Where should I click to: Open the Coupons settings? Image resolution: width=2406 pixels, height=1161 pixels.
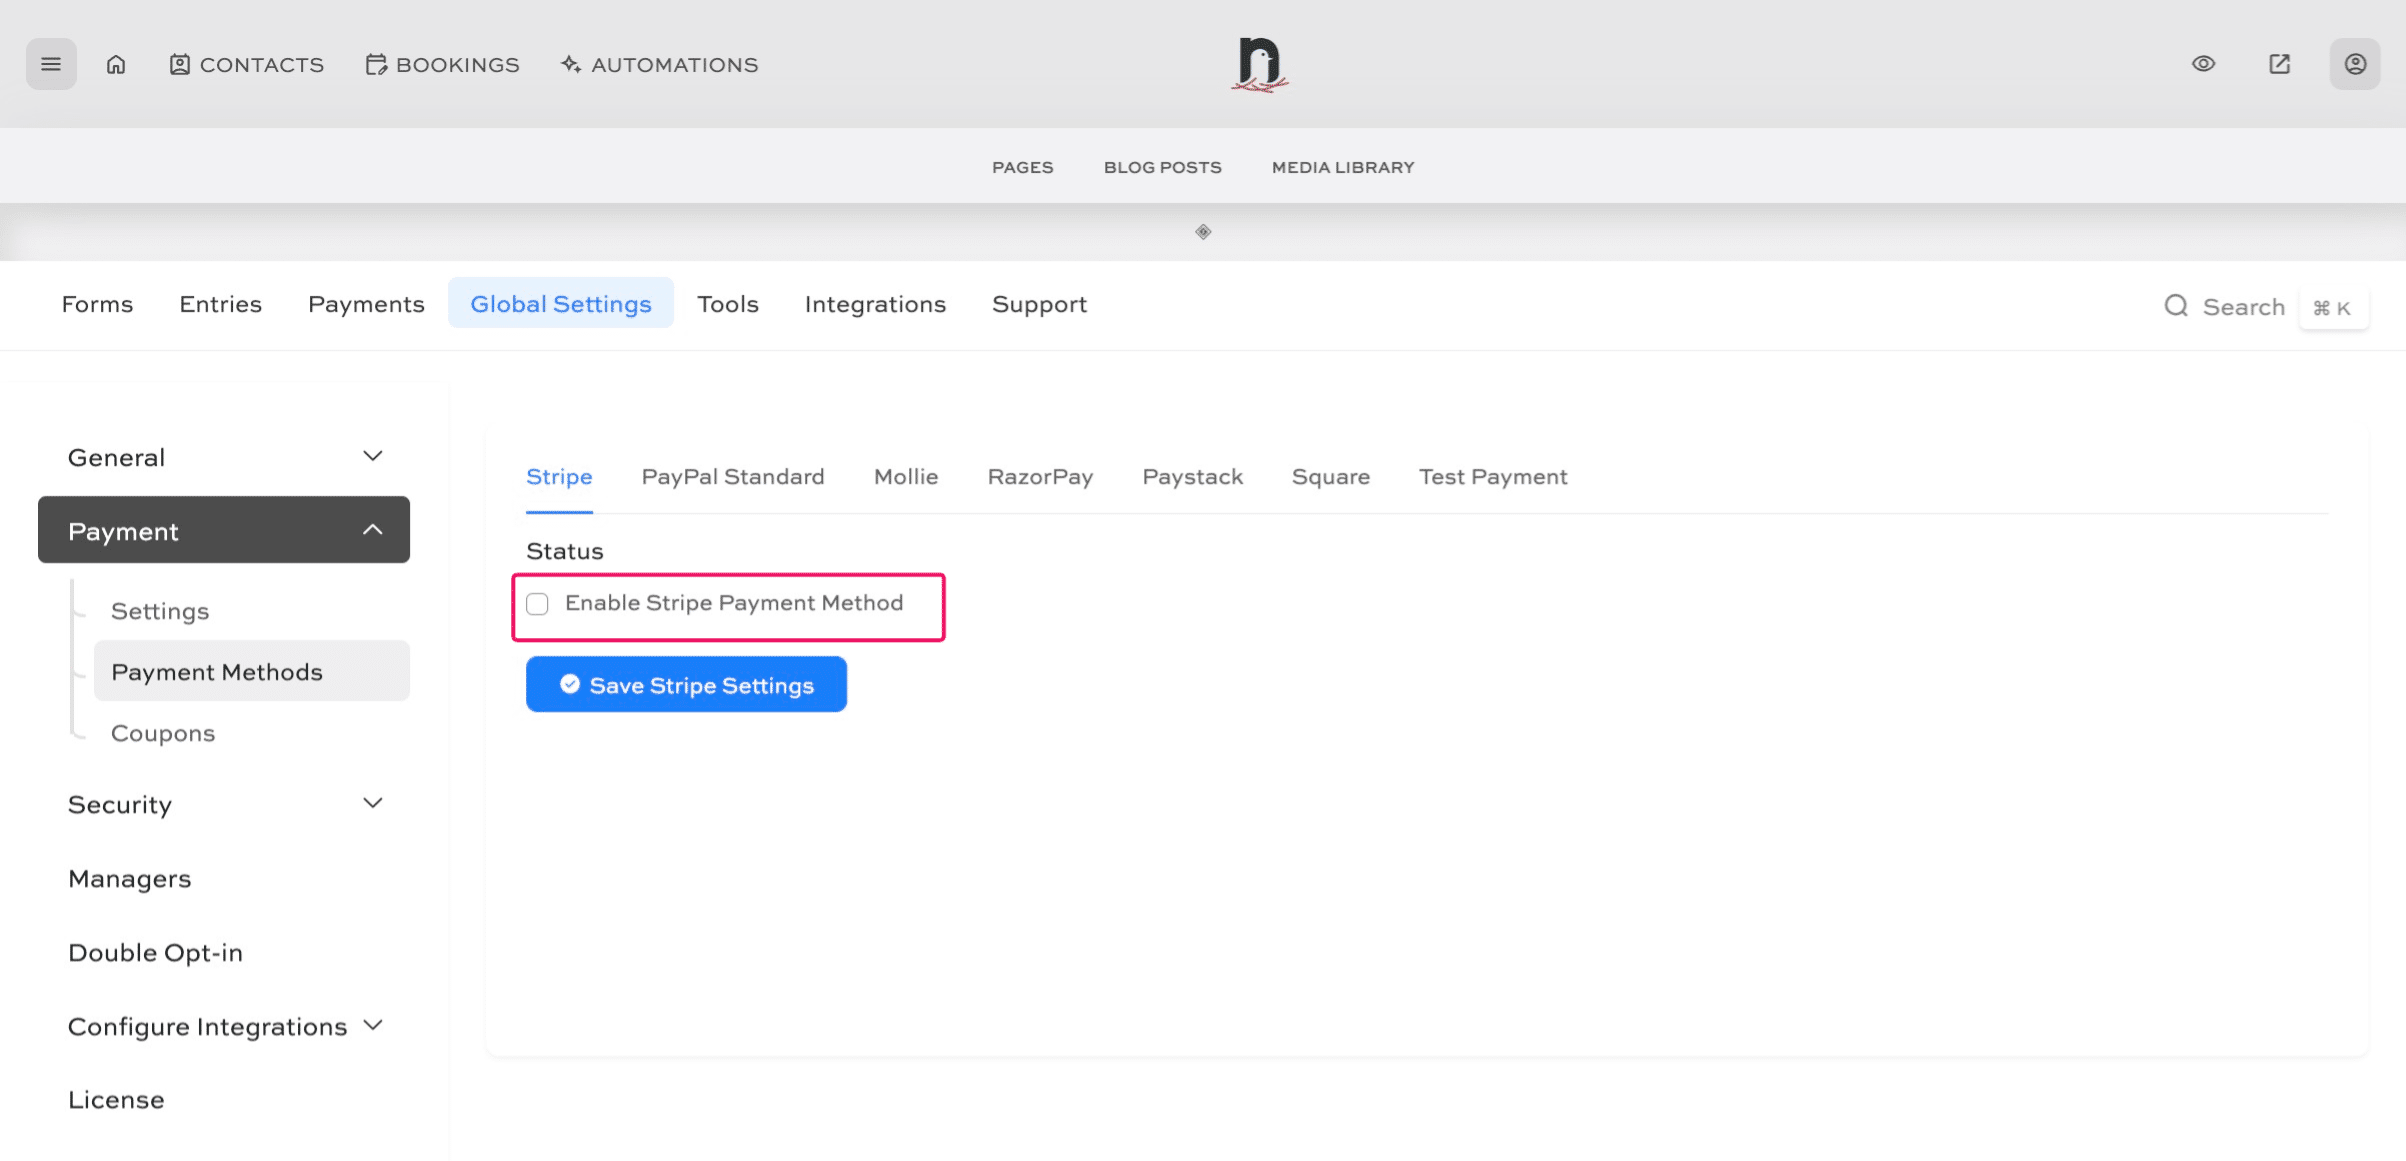point(162,732)
